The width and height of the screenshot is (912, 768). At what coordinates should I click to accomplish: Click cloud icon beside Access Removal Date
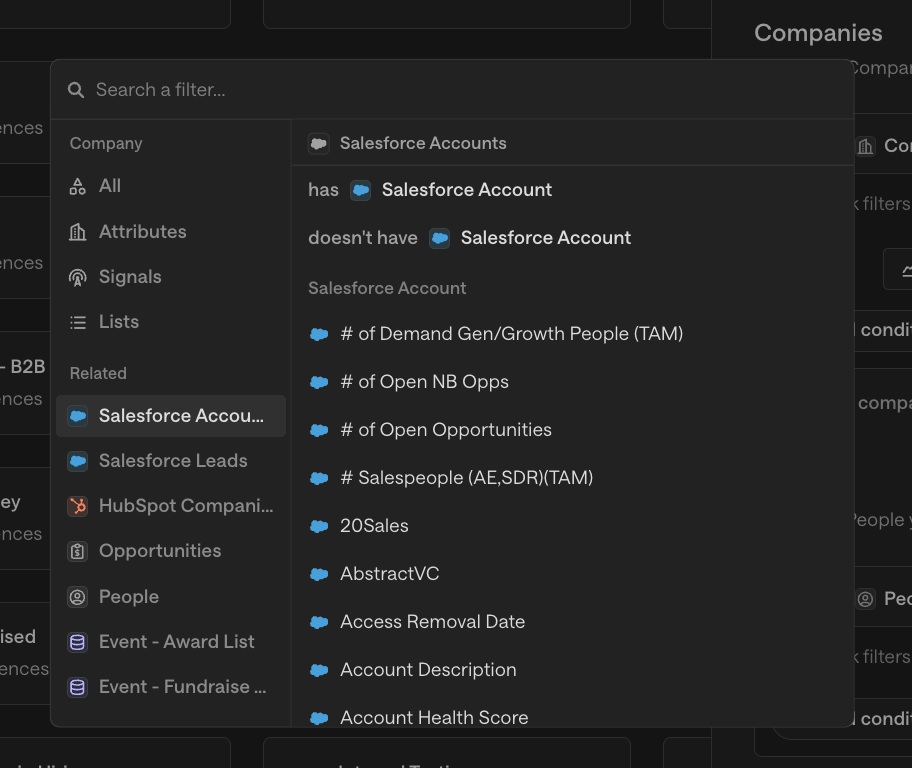(x=319, y=622)
